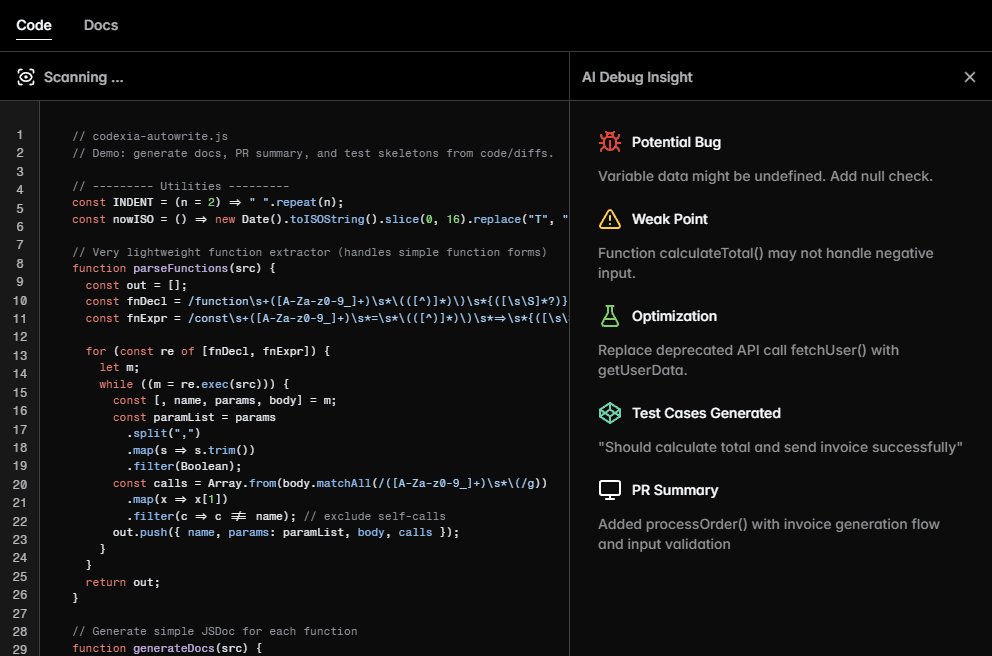
Task: Click the yellow Weak Point warning icon
Action: [x=610, y=219]
